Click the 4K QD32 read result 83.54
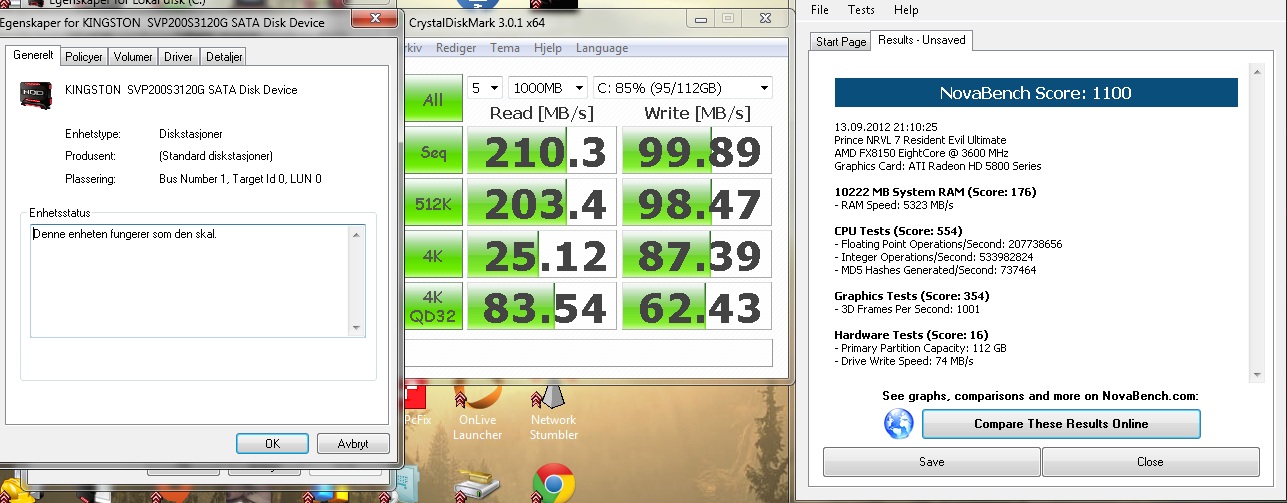The image size is (1287, 503). [540, 307]
